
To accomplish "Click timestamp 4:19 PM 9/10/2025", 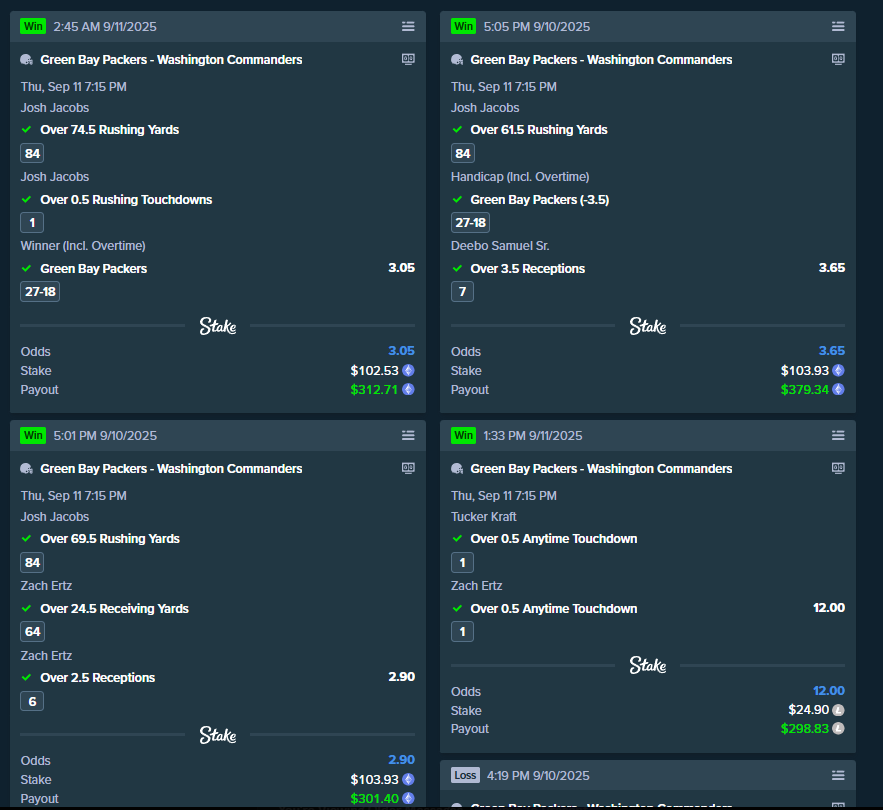I will [x=538, y=776].
